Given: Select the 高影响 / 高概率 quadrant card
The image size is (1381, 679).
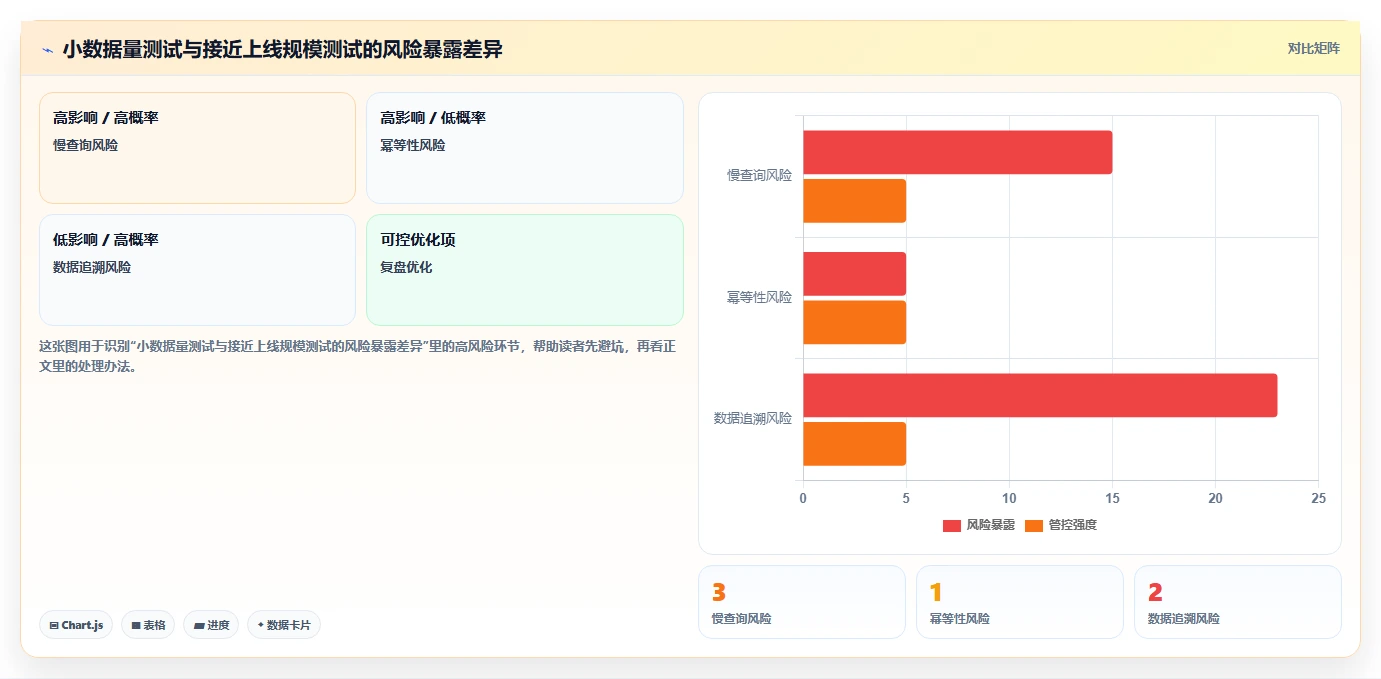Looking at the screenshot, I should [x=197, y=148].
